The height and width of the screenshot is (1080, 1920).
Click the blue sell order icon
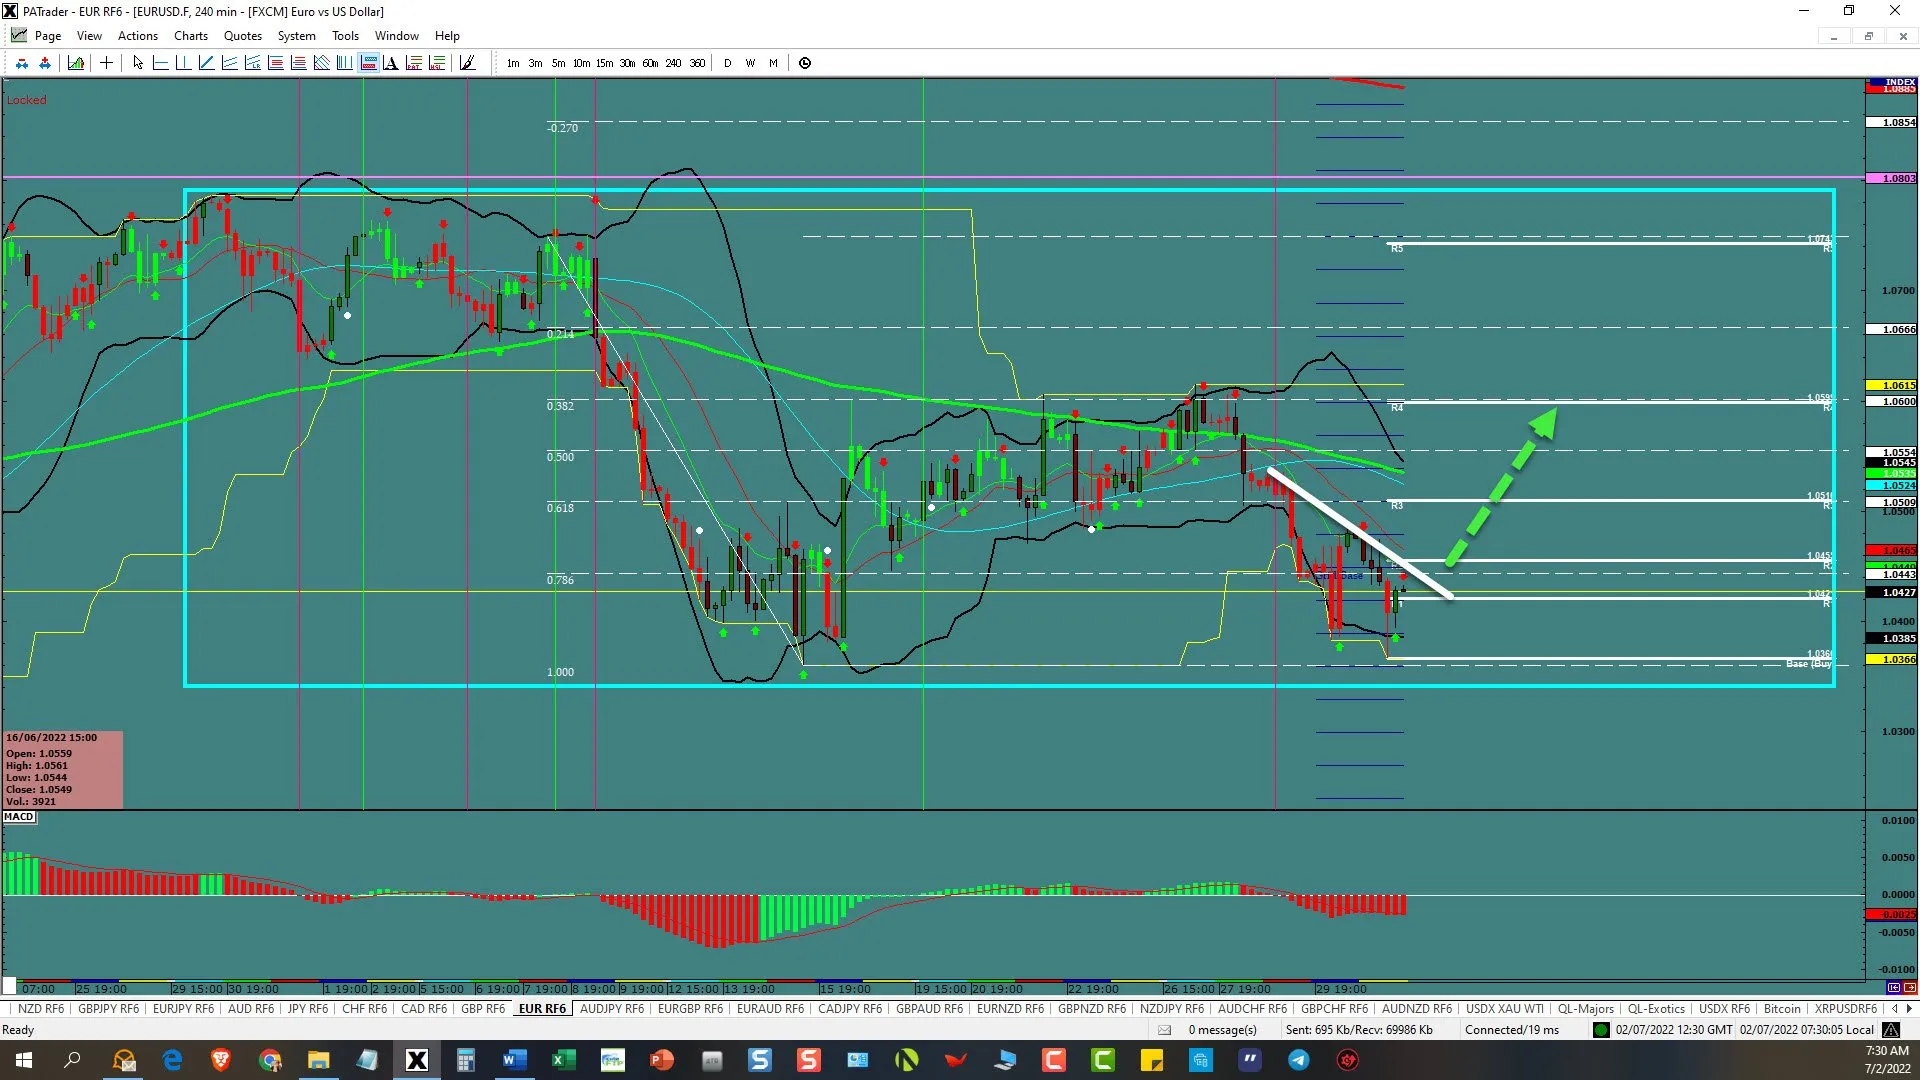tap(22, 63)
